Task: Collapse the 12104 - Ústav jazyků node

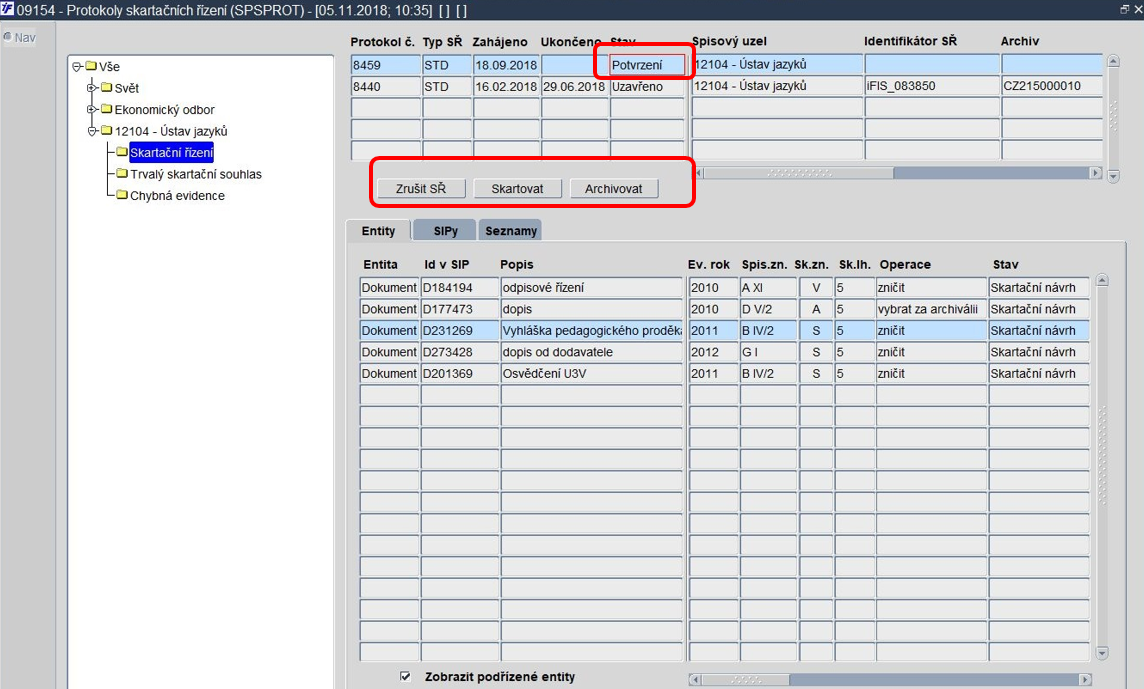Action: 92,131
